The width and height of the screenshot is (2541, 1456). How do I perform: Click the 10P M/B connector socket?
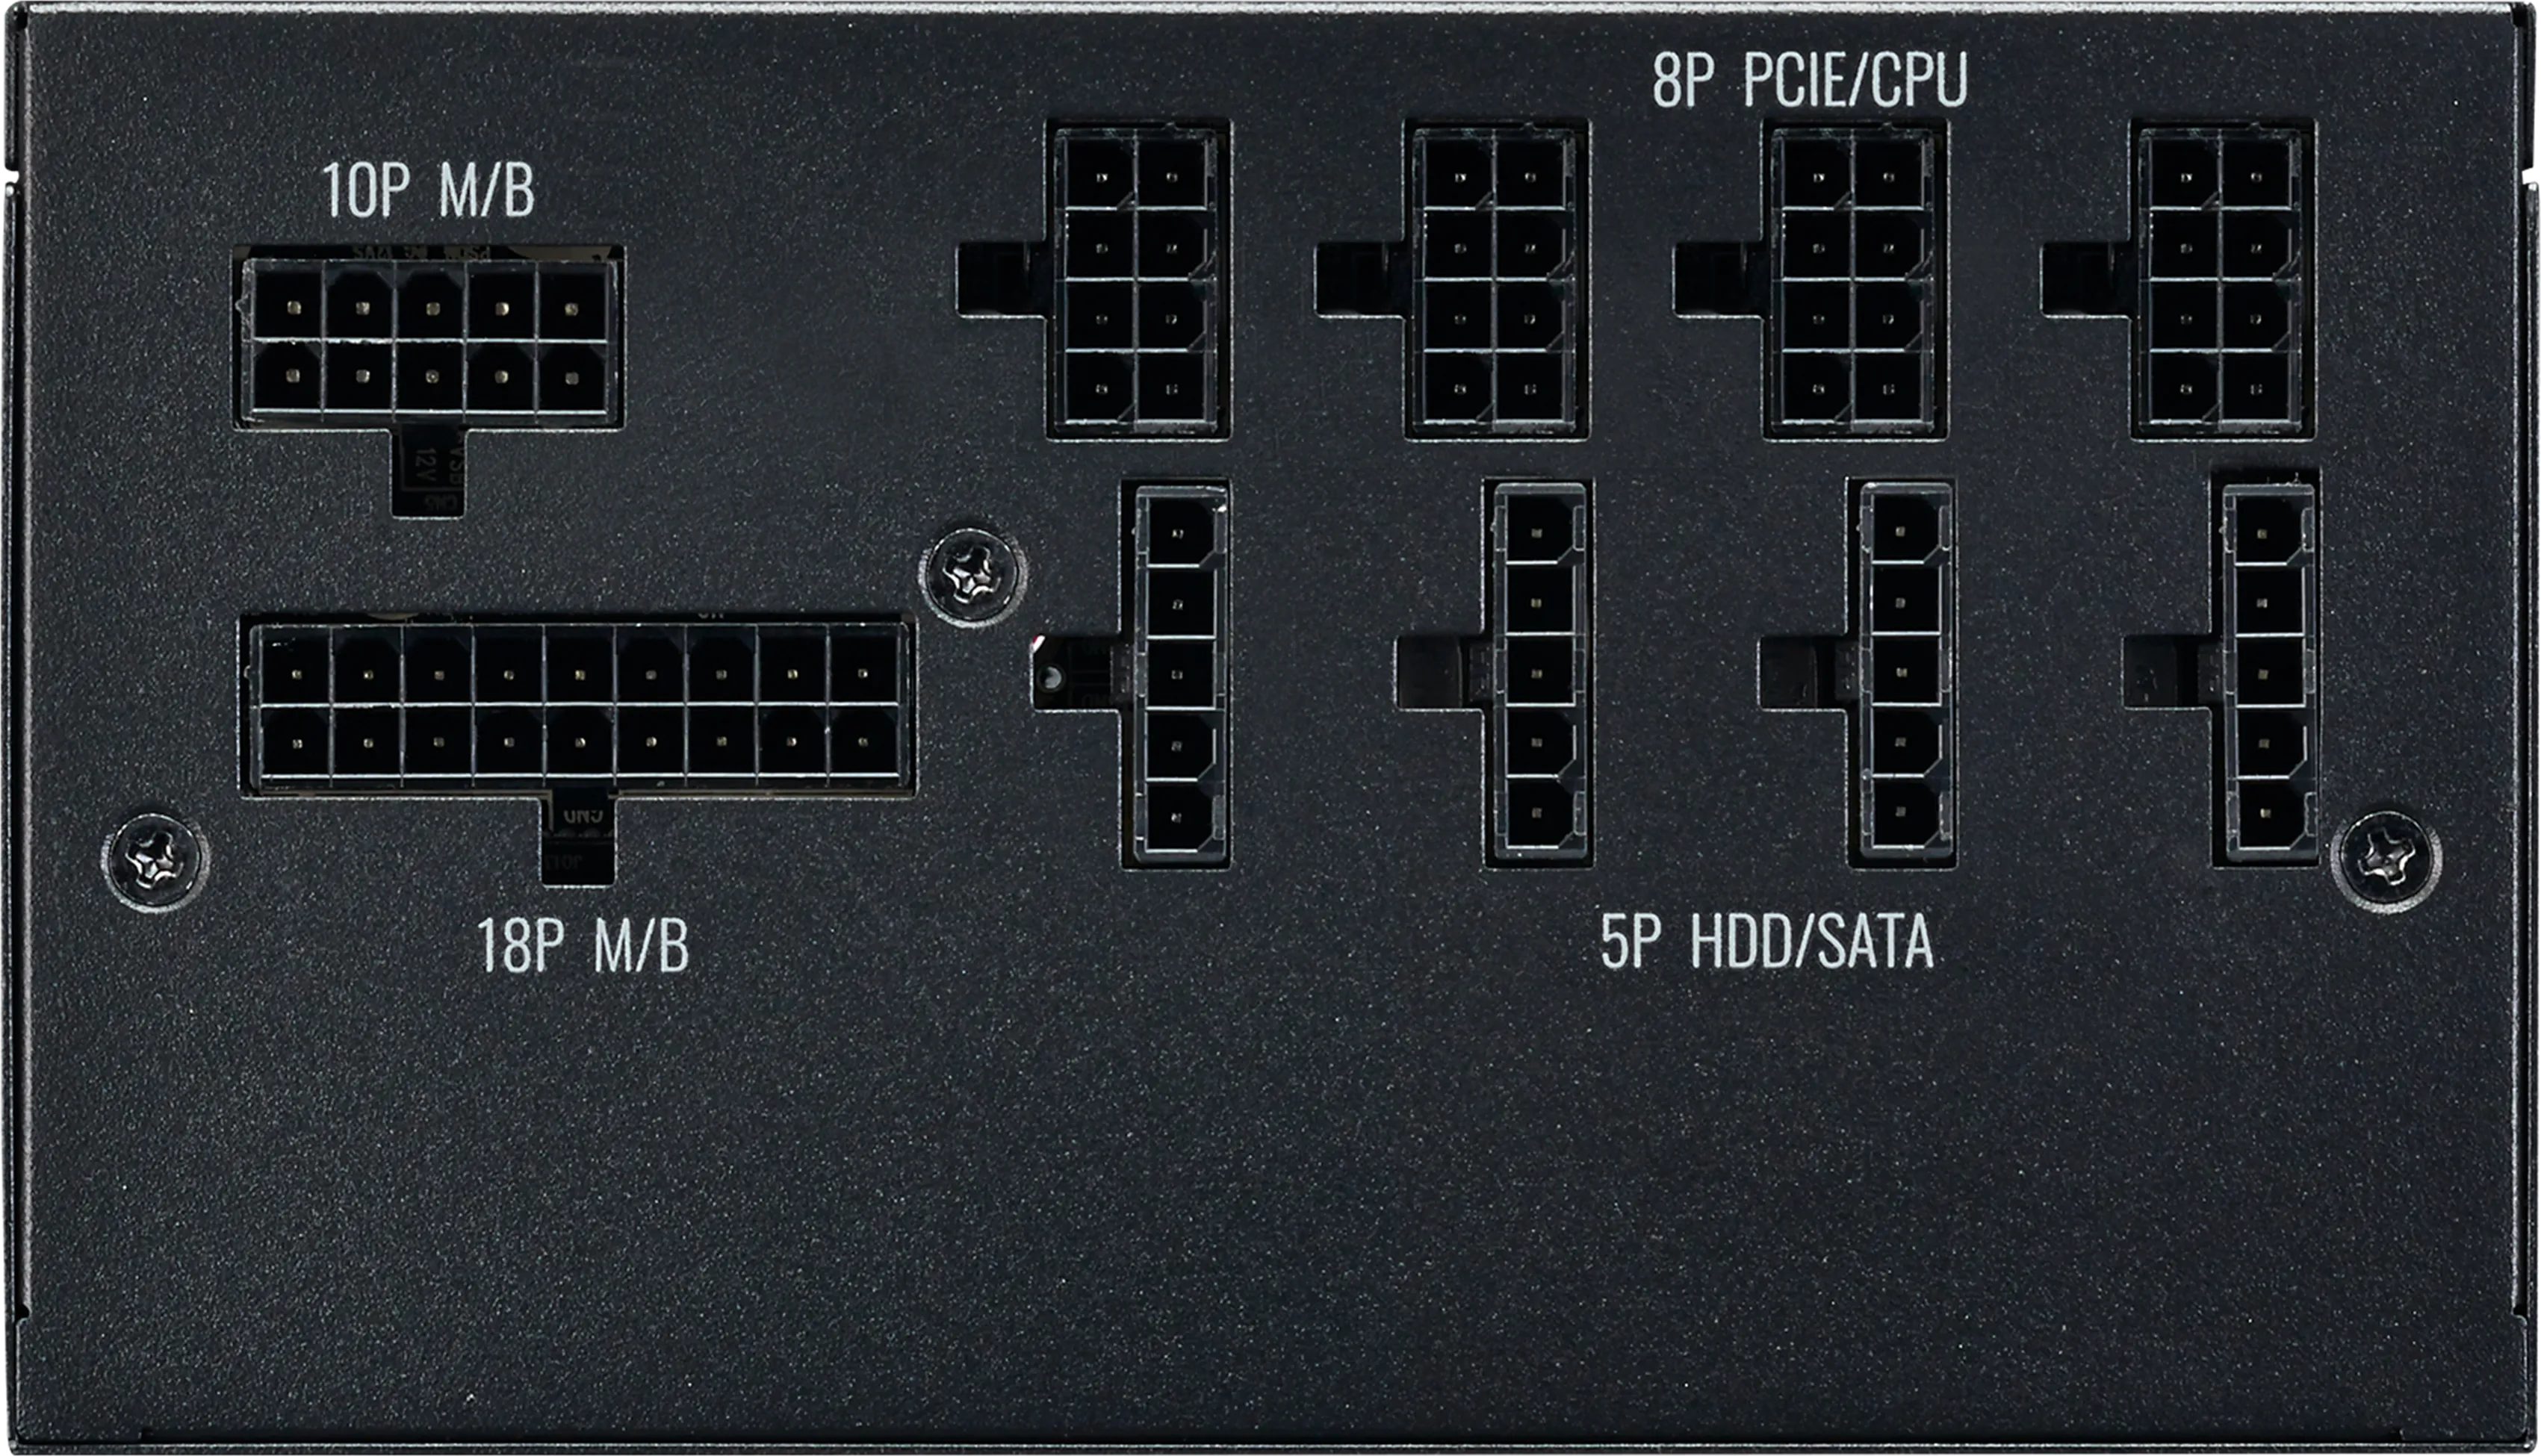(x=428, y=338)
